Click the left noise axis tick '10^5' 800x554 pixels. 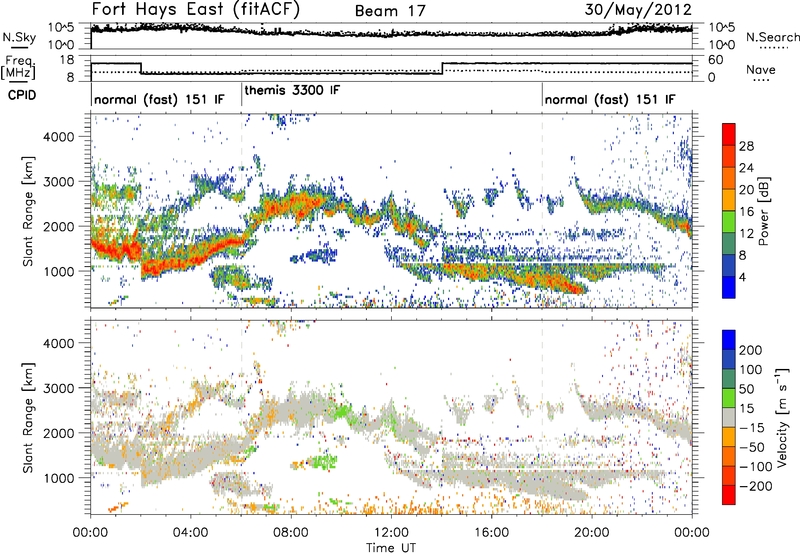61,27
